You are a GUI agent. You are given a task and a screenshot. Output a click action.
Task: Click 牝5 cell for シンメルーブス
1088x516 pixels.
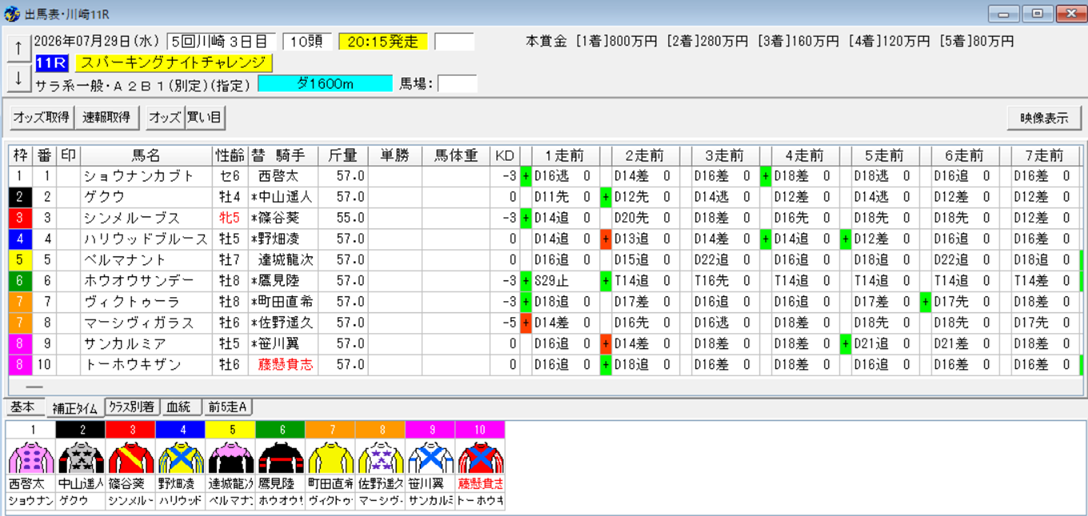(x=228, y=218)
